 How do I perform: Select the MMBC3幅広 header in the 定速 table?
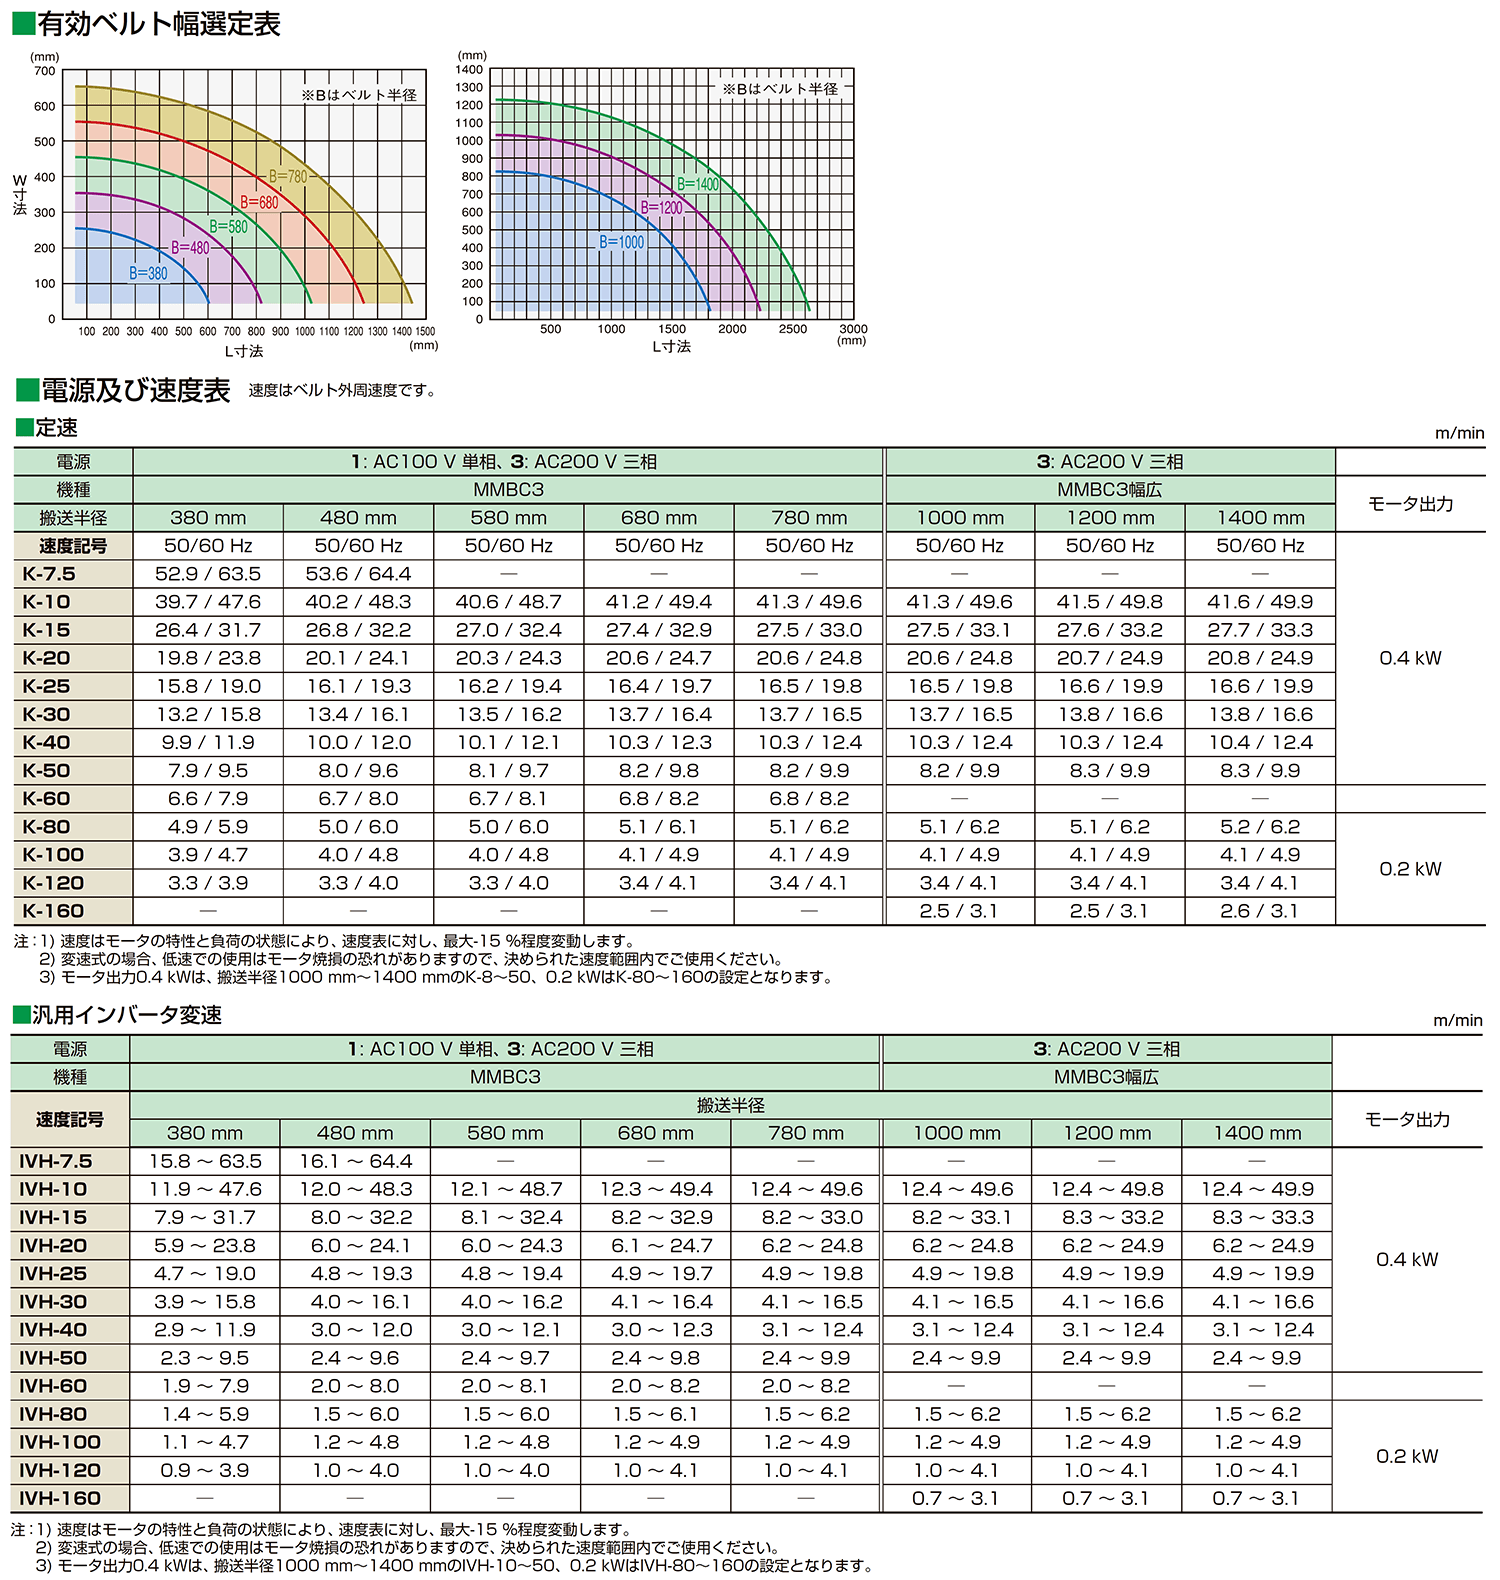point(1110,490)
